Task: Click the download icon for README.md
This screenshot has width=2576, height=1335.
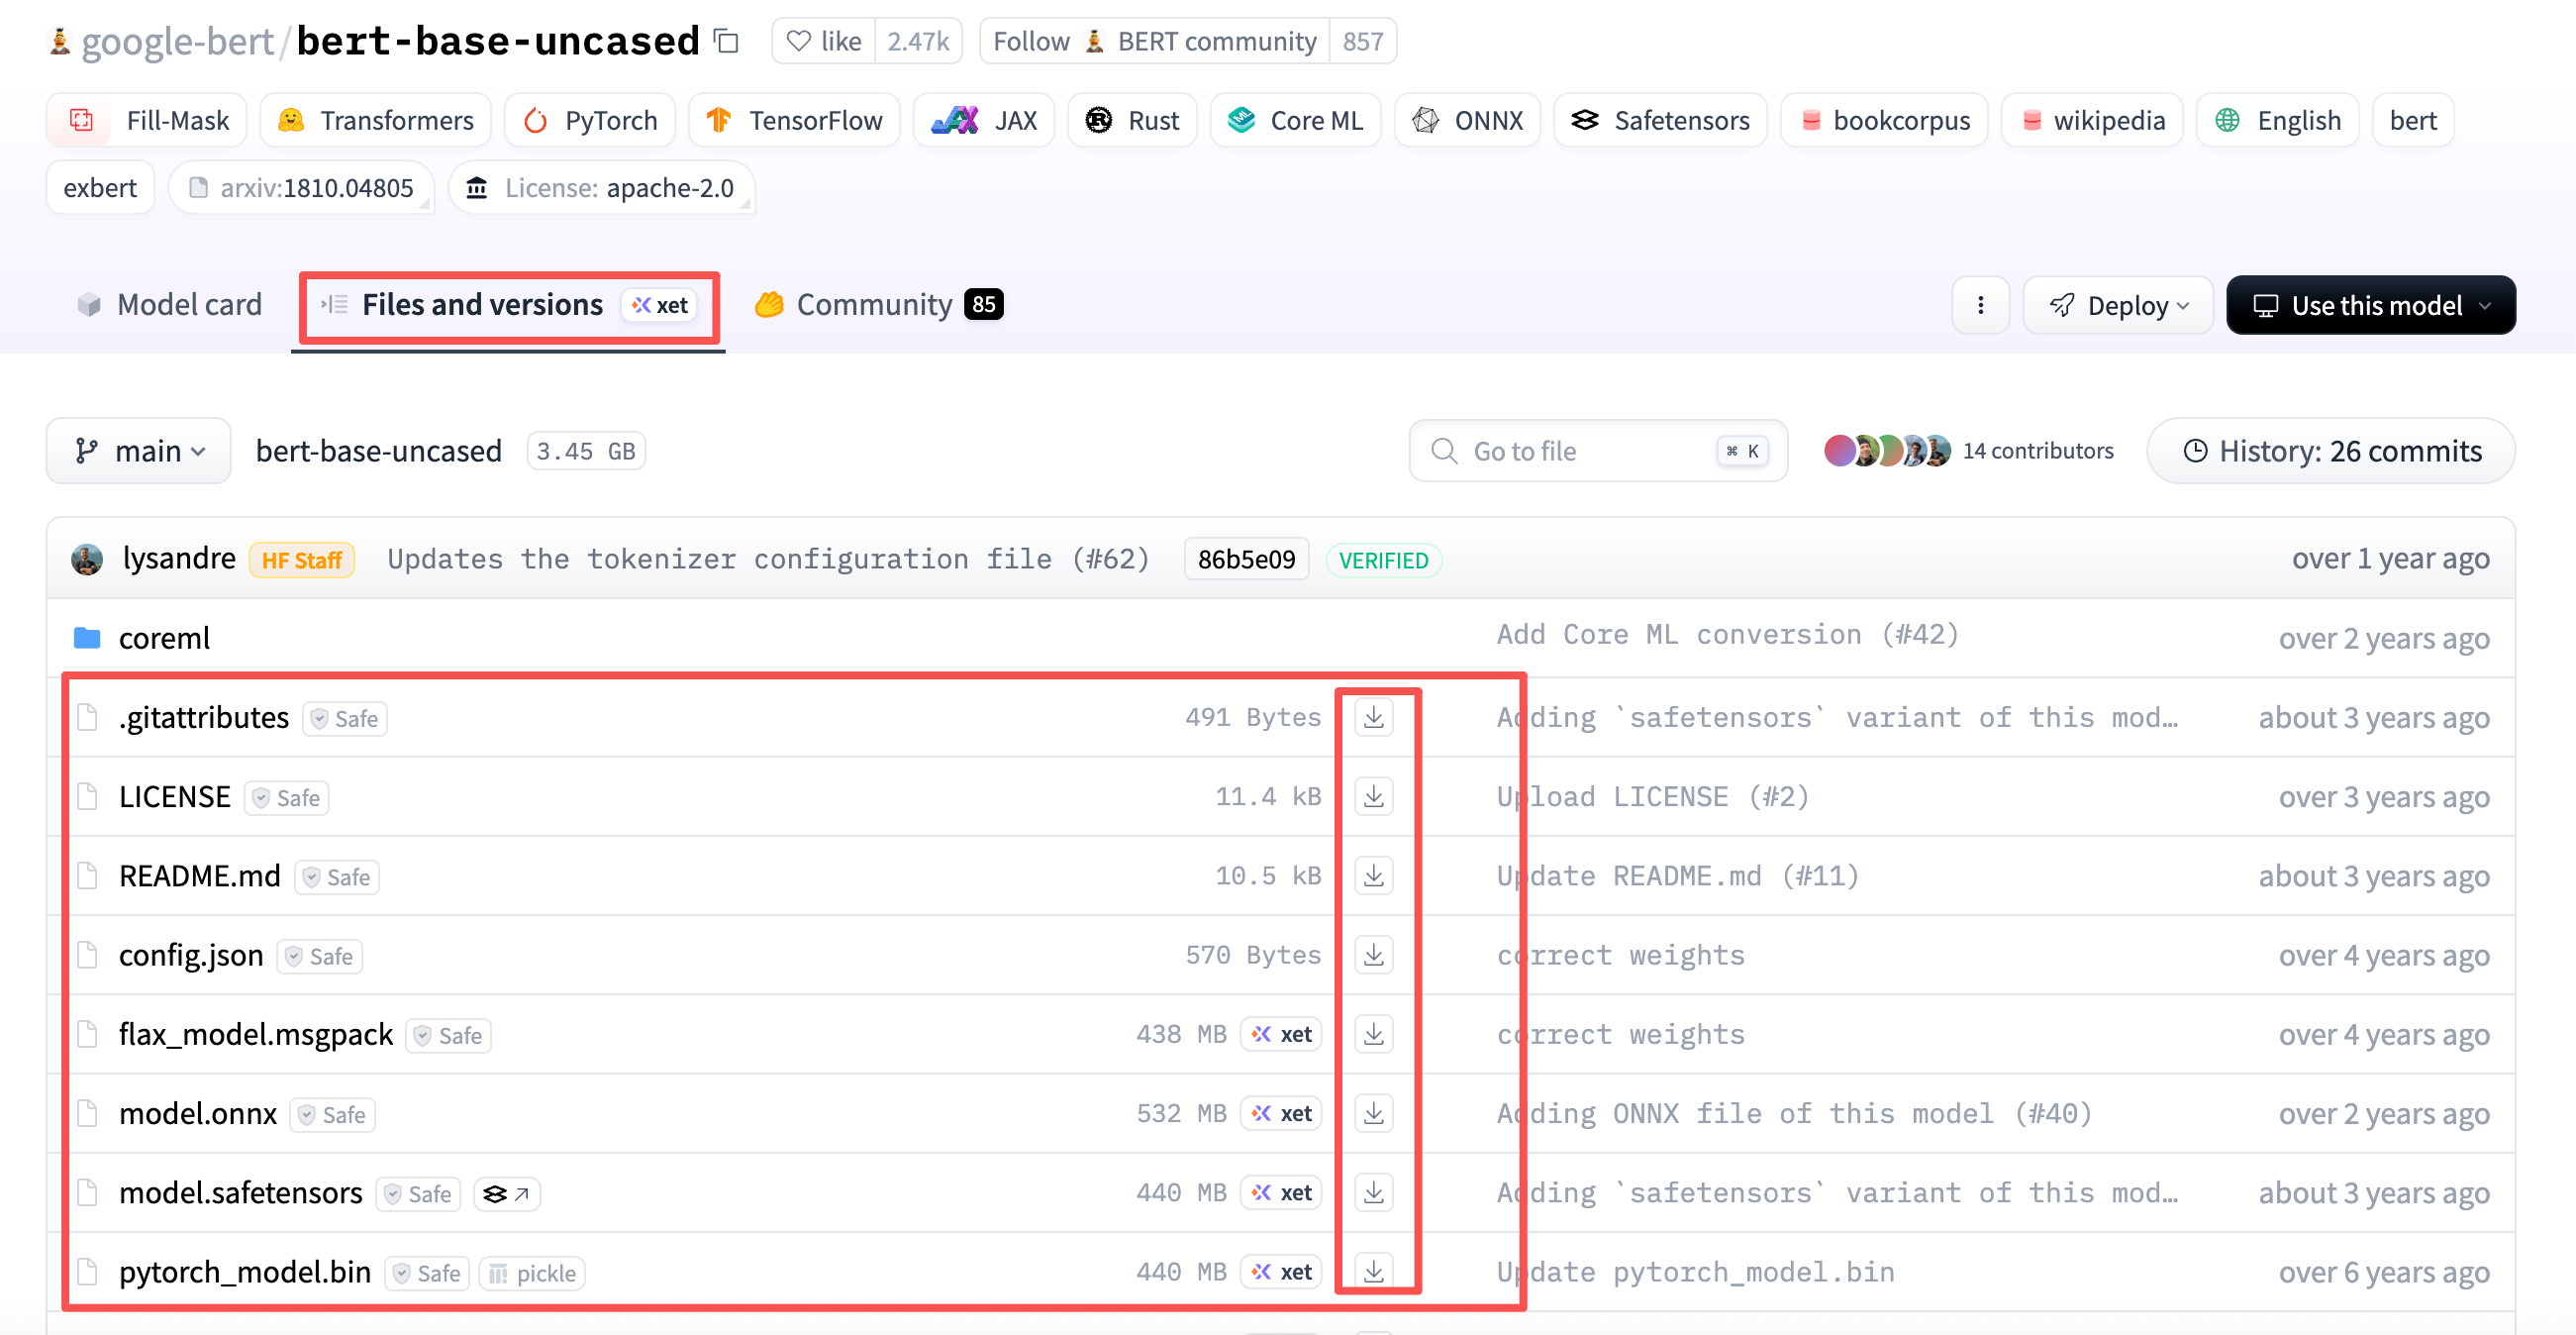Action: click(x=1374, y=876)
